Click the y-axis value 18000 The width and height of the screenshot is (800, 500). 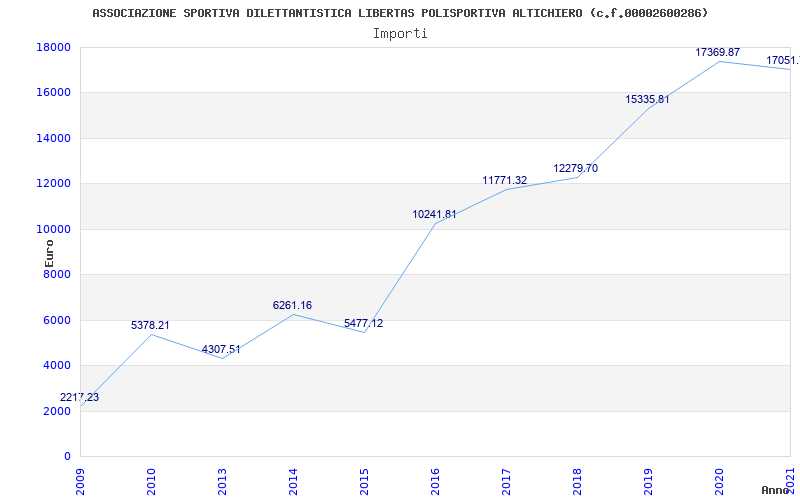pyautogui.click(x=54, y=47)
